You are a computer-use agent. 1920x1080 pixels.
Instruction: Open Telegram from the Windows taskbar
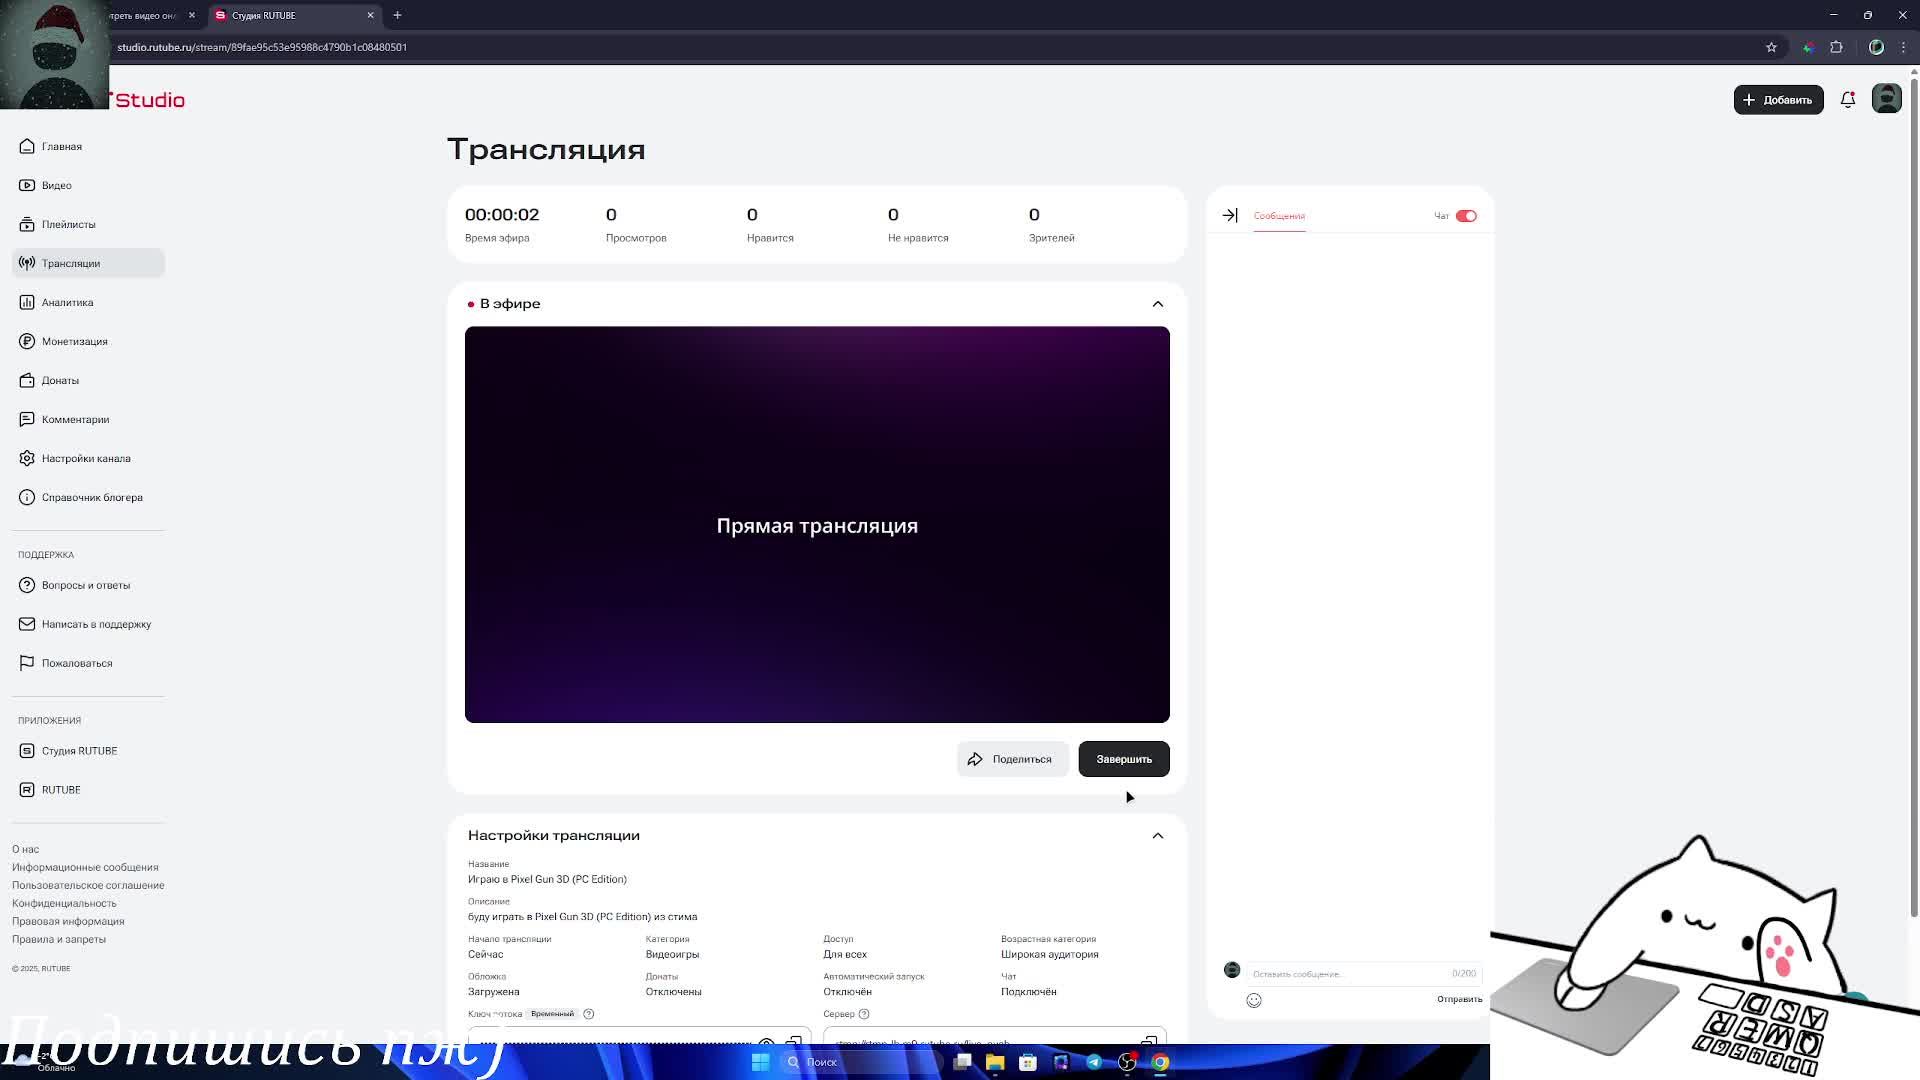pos(1094,1062)
